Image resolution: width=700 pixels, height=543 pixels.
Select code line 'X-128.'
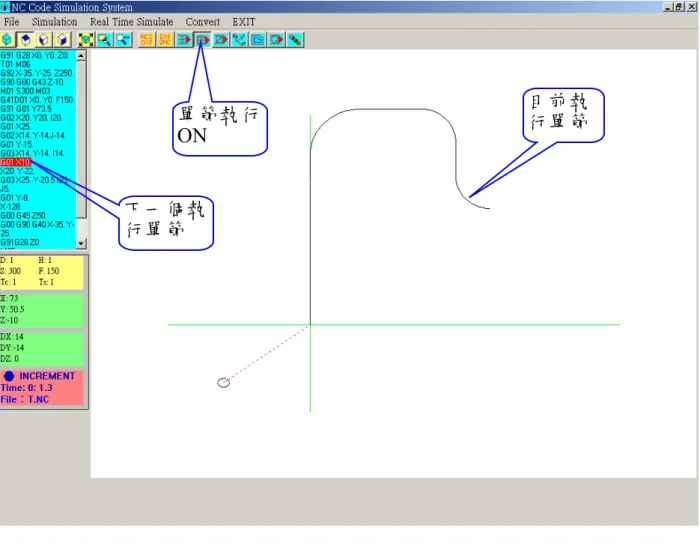pyautogui.click(x=11, y=207)
